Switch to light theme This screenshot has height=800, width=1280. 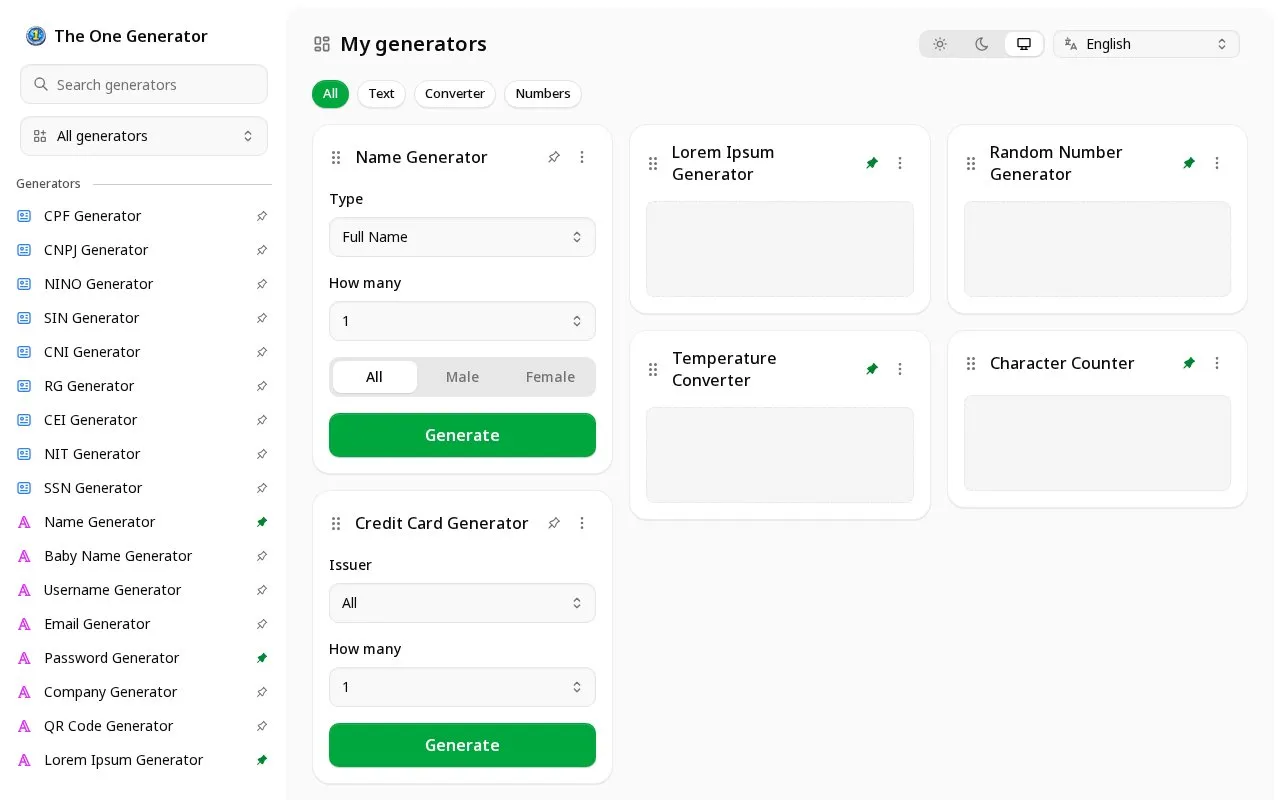point(940,44)
